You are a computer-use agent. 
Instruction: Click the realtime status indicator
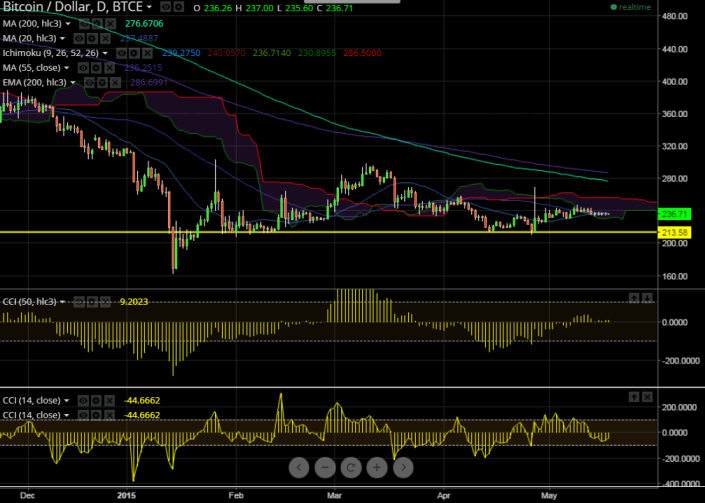tap(631, 7)
